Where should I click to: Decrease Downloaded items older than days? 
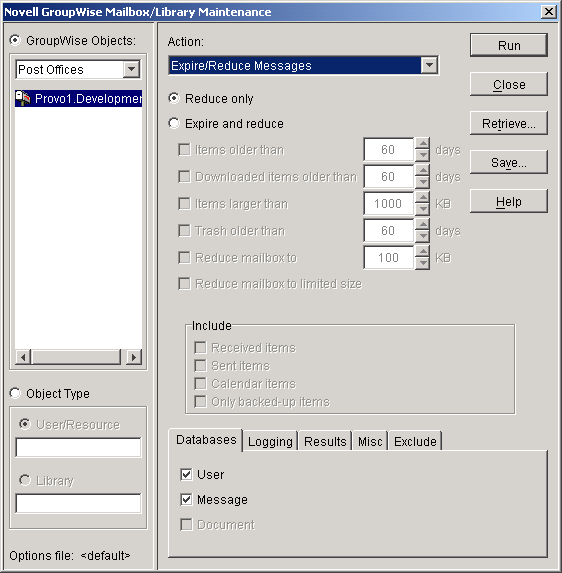pos(422,182)
